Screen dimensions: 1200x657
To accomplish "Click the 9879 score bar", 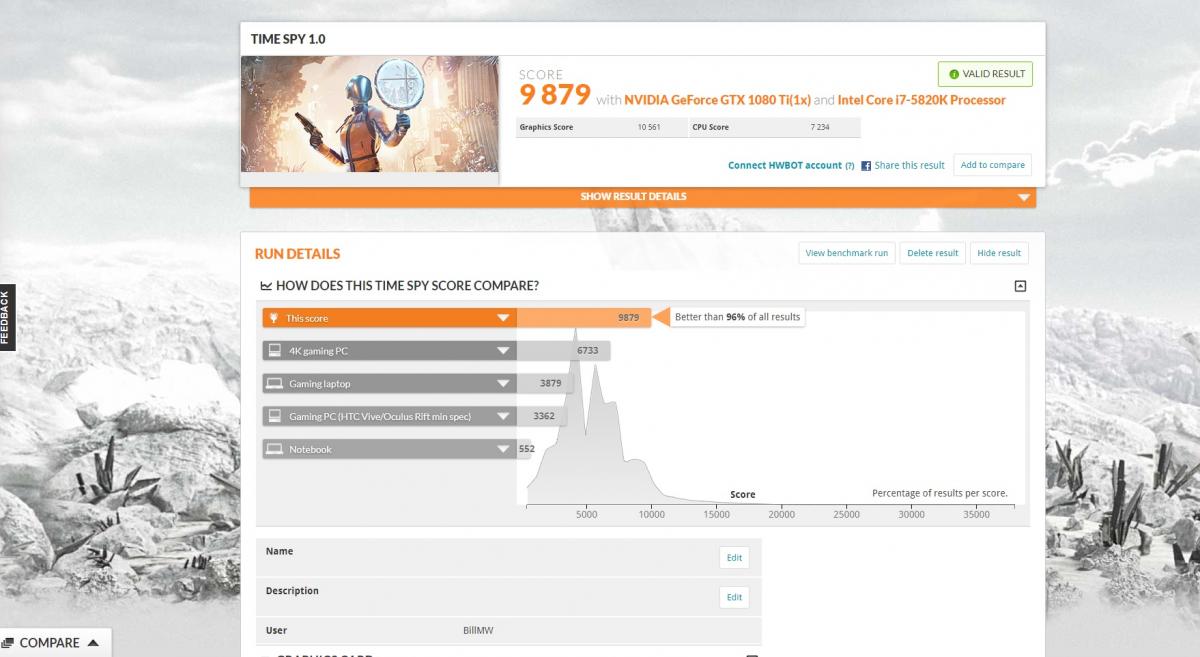I will (583, 318).
